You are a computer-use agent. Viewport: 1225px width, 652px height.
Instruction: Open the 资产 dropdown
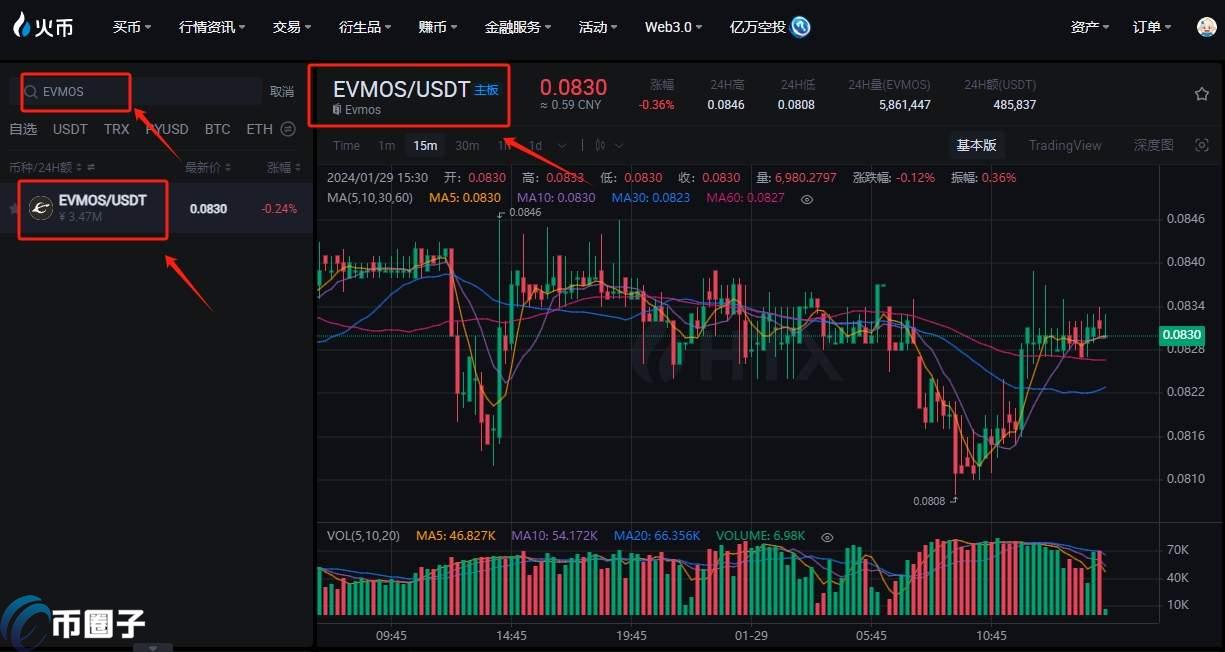tap(1090, 27)
